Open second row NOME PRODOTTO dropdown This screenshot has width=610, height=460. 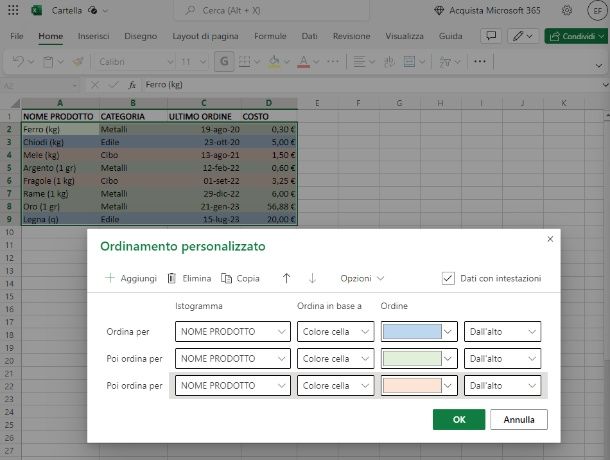[x=233, y=358]
